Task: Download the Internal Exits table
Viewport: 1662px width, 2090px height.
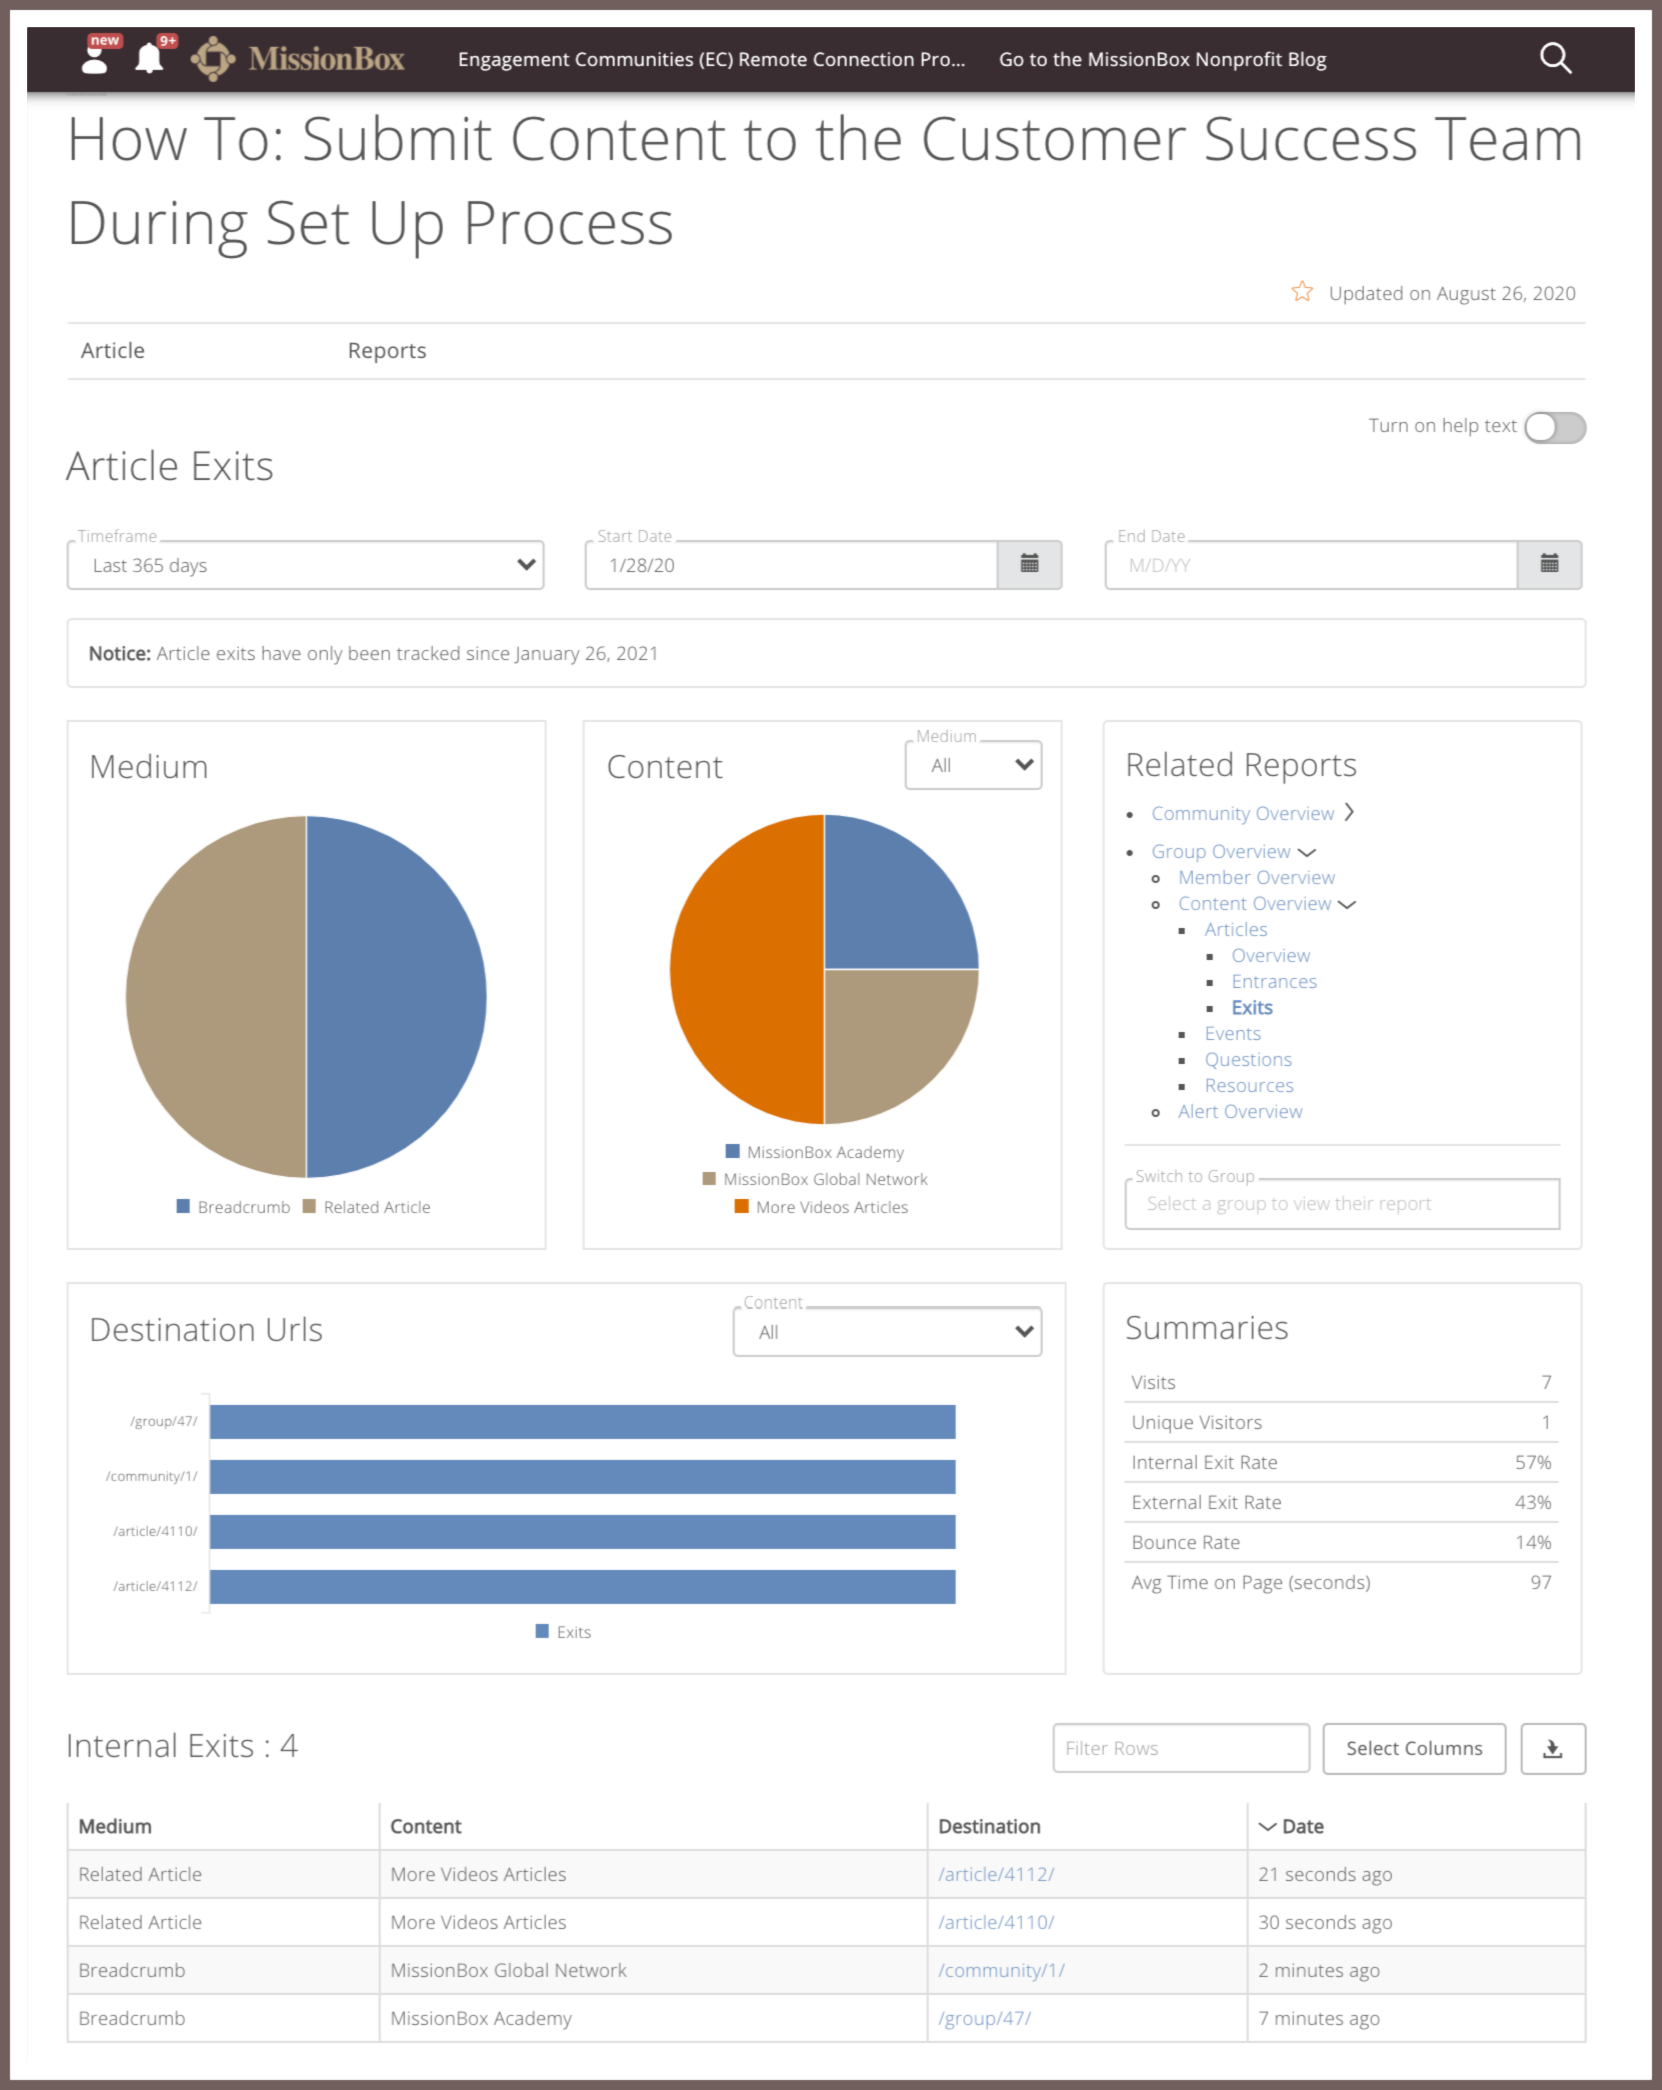Action: 1552,1748
